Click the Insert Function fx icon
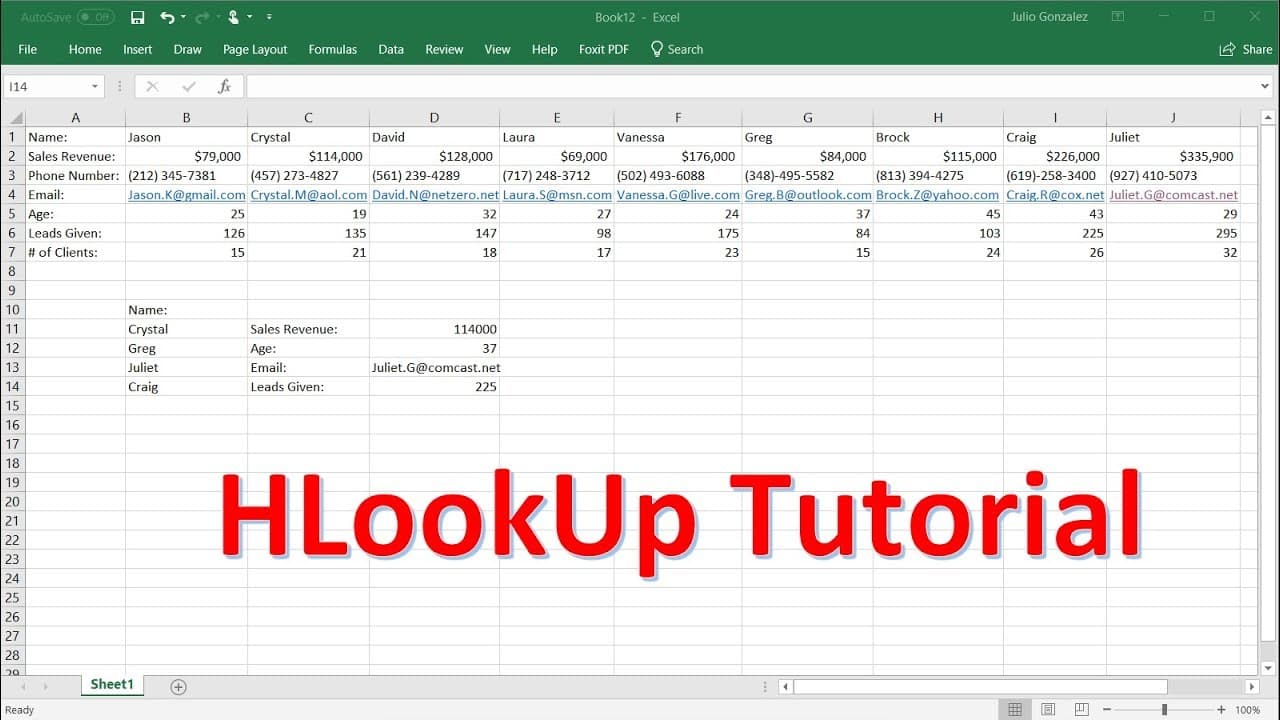 pyautogui.click(x=224, y=87)
